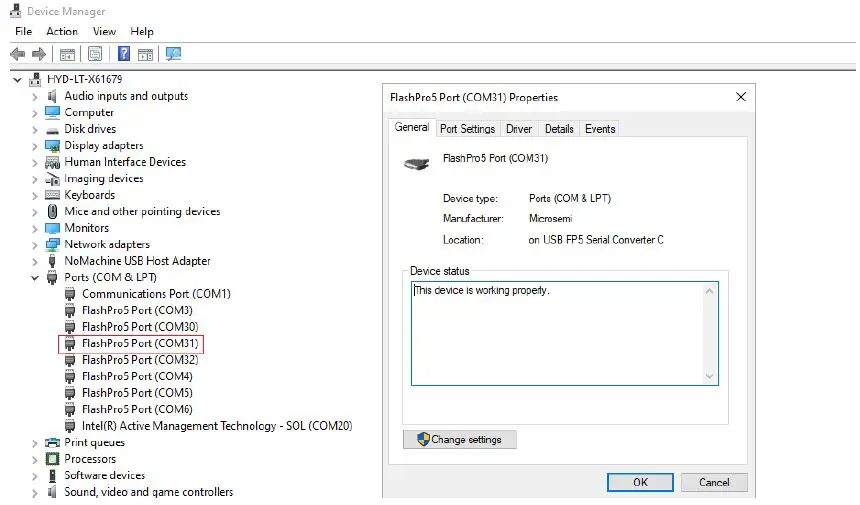Switch to the Events tab
The height and width of the screenshot is (505, 860).
(600, 129)
